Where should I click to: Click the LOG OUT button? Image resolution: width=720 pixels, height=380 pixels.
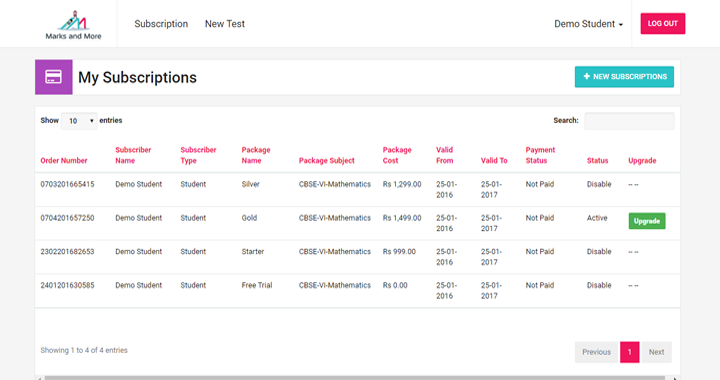click(663, 23)
